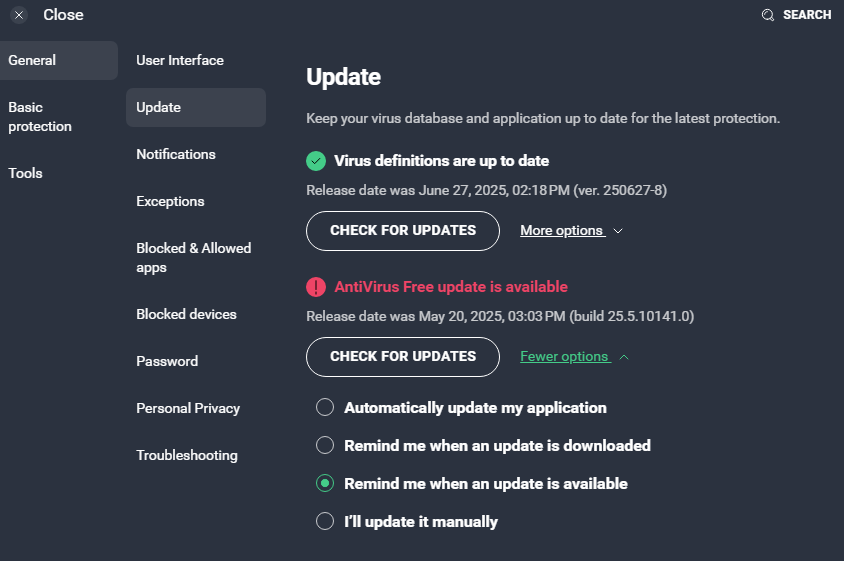The height and width of the screenshot is (561, 844).
Task: Open the Basic protection section
Action: [x=40, y=117]
